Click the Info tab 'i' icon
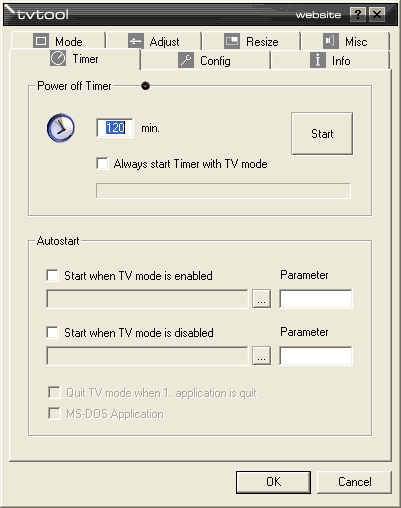 tap(318, 60)
